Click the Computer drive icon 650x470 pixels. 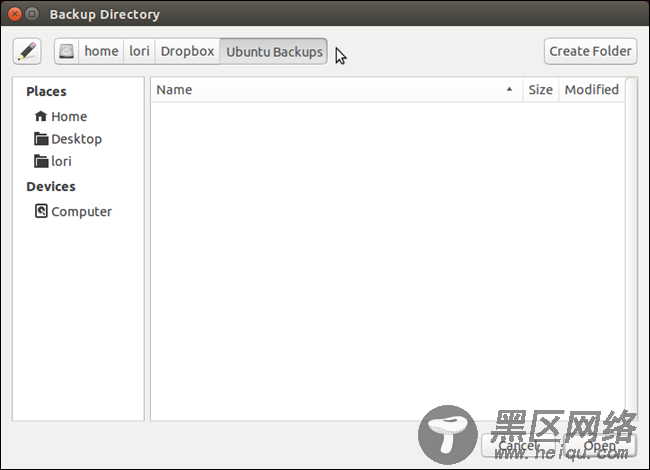coord(41,211)
